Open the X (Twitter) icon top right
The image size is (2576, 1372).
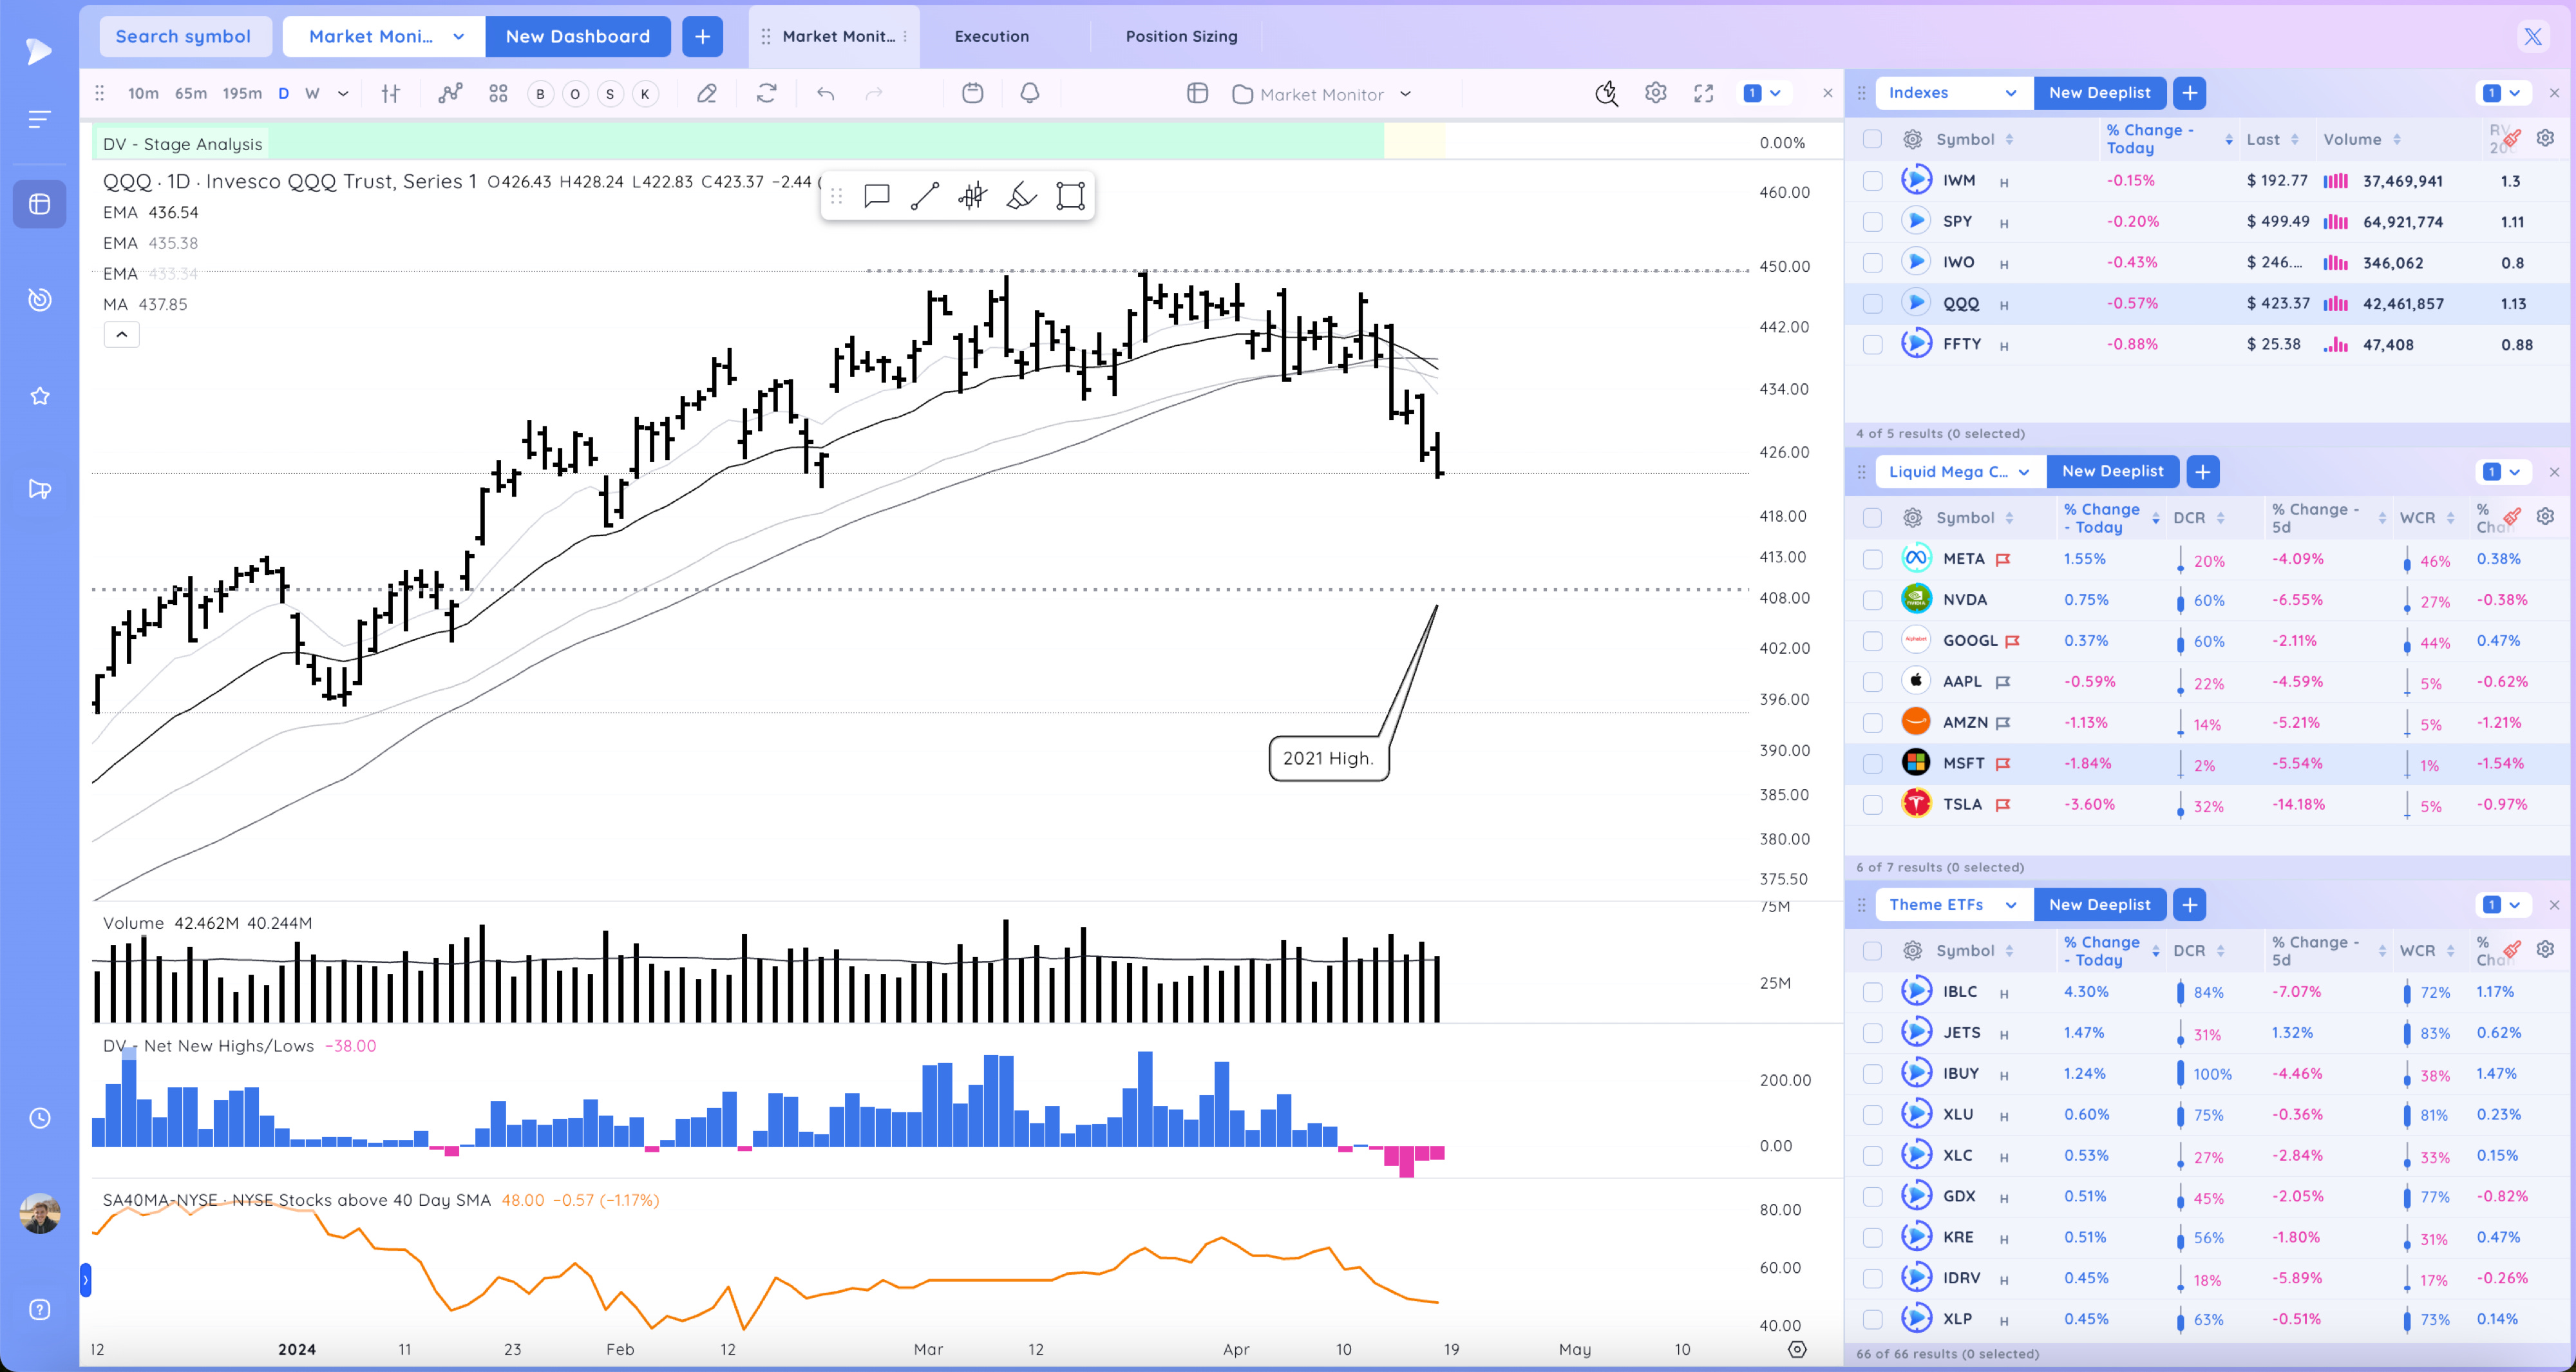[2532, 37]
